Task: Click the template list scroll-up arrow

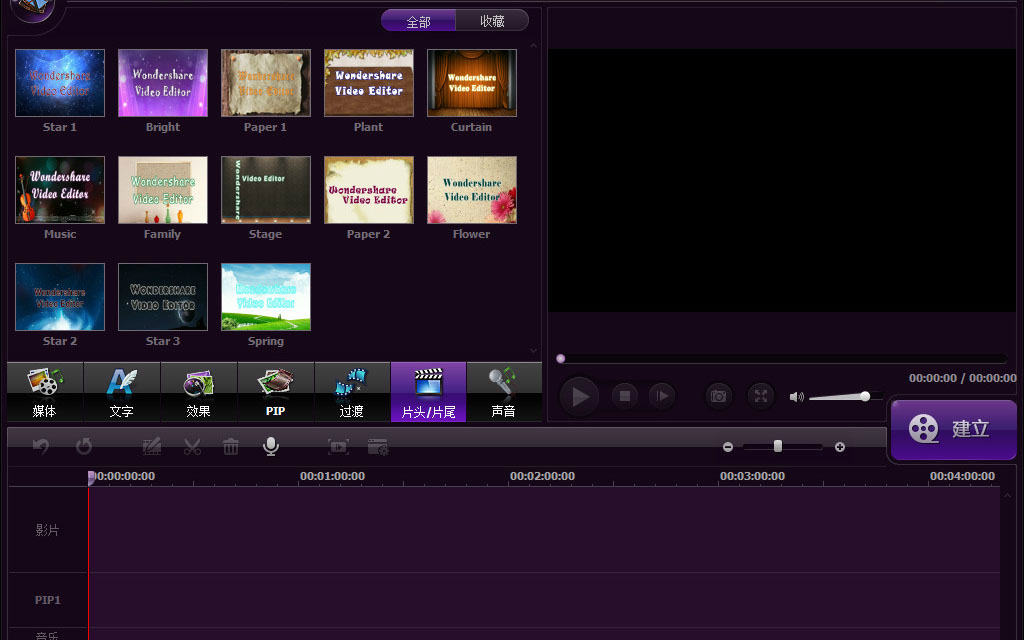Action: click(534, 46)
